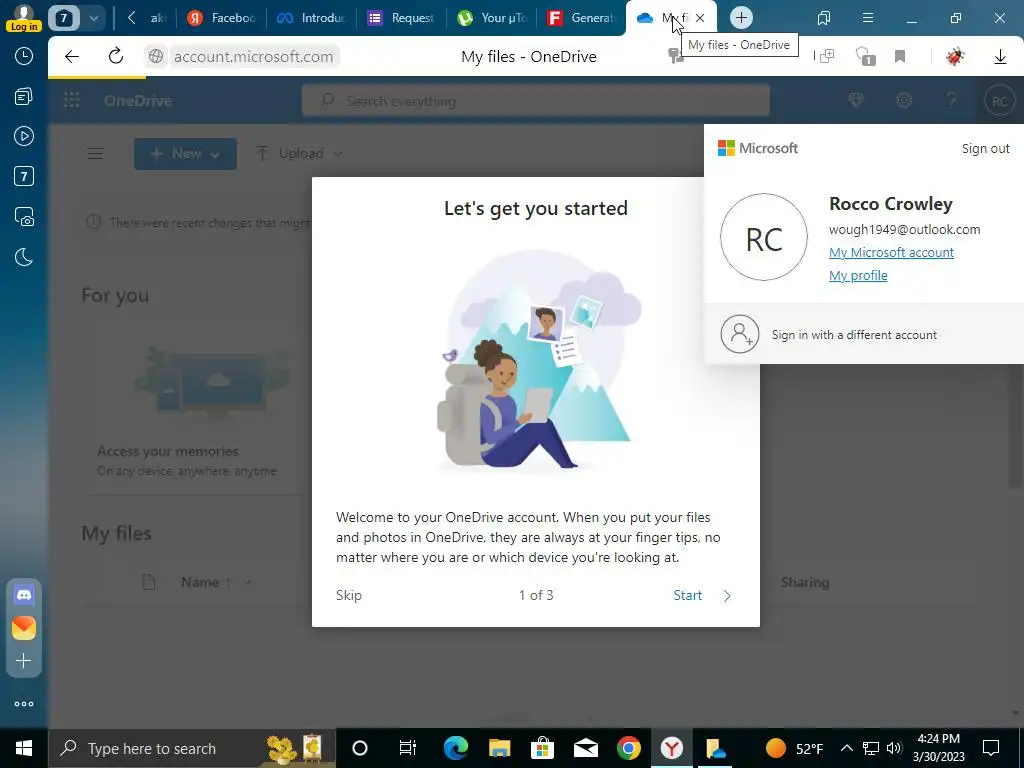The height and width of the screenshot is (768, 1024).
Task: Open the OneDrive help question mark
Action: (952, 100)
